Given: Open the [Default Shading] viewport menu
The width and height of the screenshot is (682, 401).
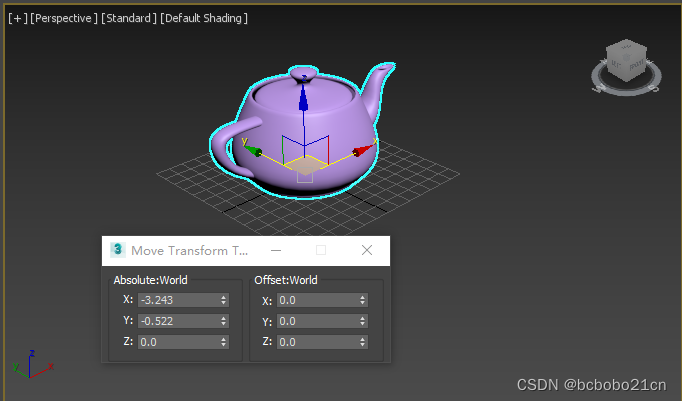Looking at the screenshot, I should (204, 18).
